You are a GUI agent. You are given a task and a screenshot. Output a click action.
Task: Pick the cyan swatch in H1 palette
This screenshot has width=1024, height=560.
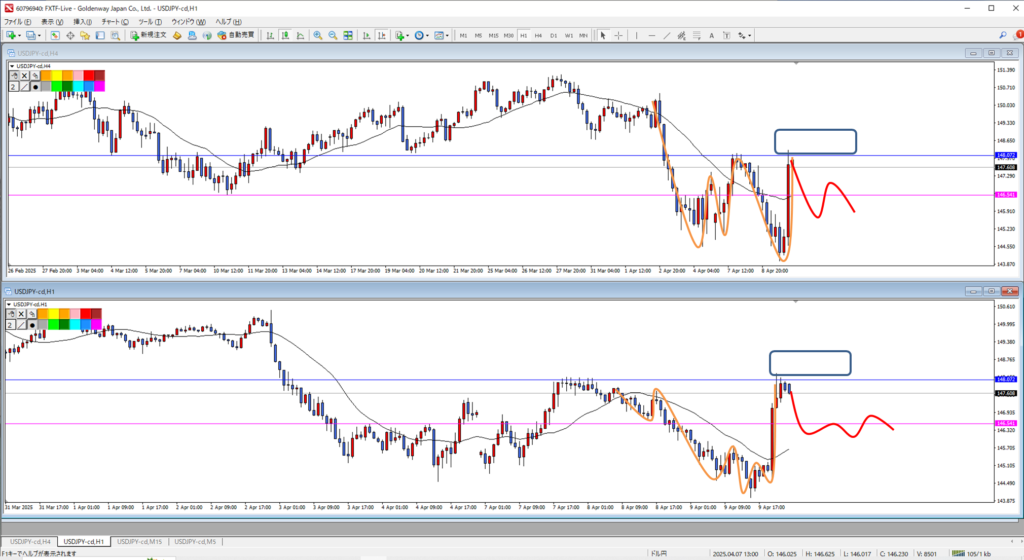click(x=74, y=324)
